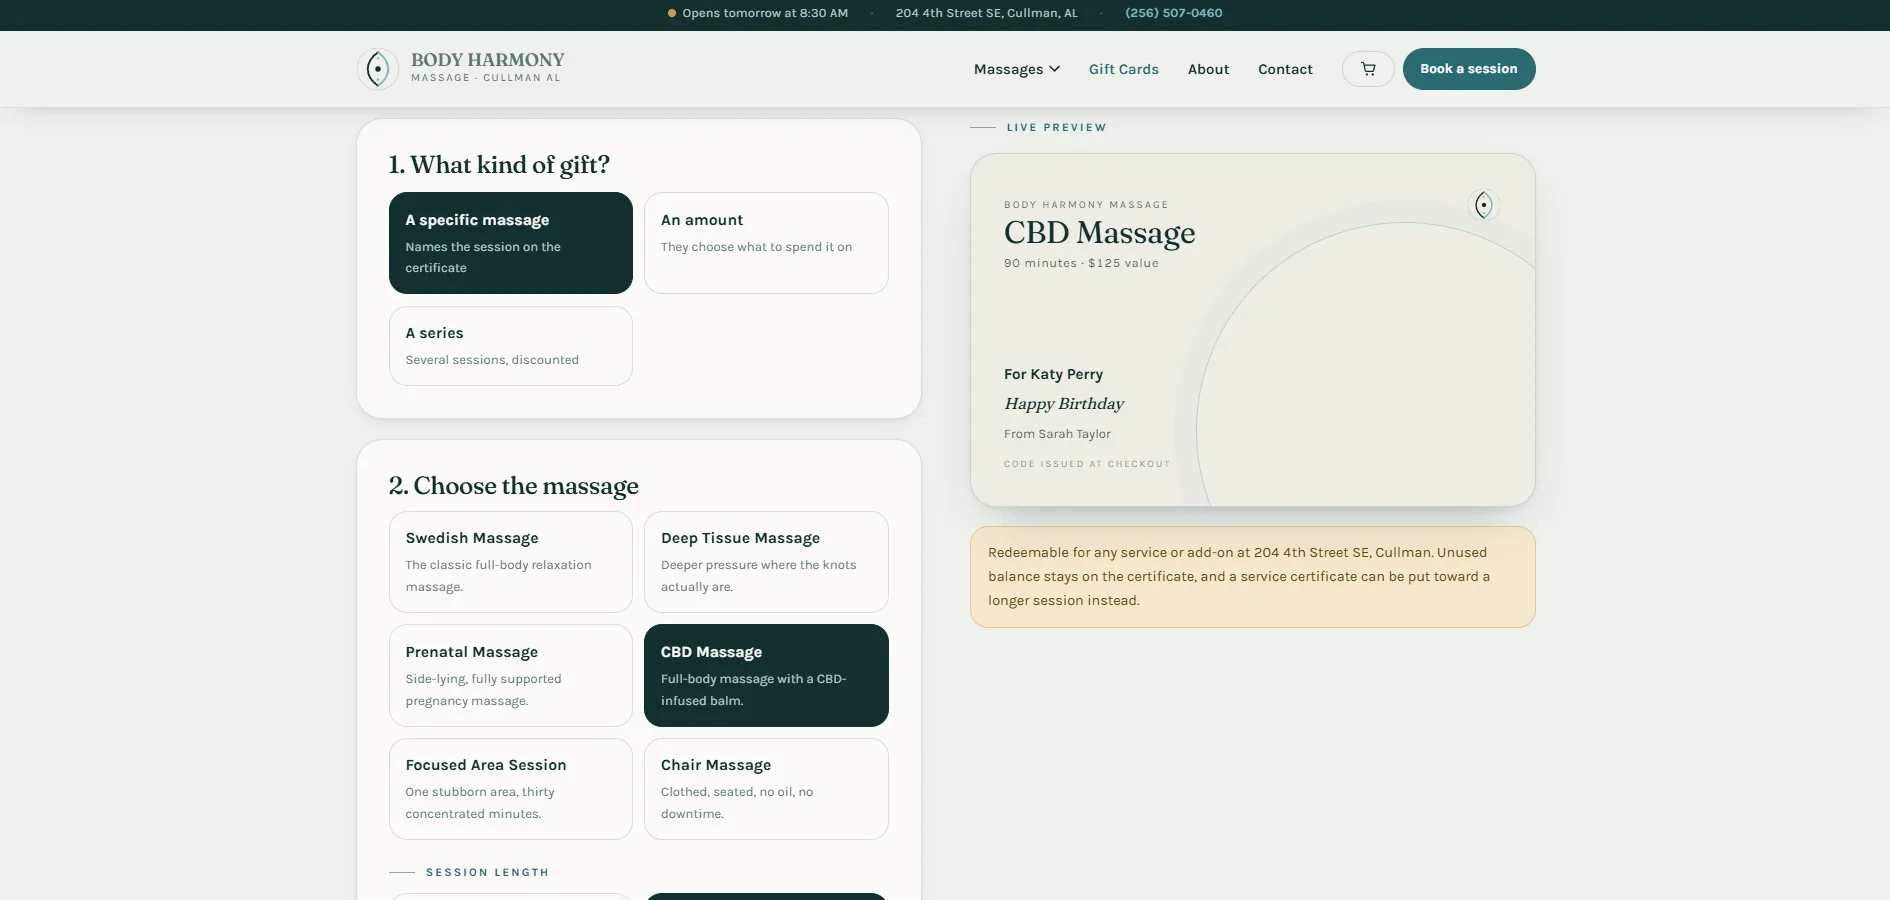Screen dimensions: 1890x900
Task: Click the BODY HARMONY brand name
Action: (487, 60)
